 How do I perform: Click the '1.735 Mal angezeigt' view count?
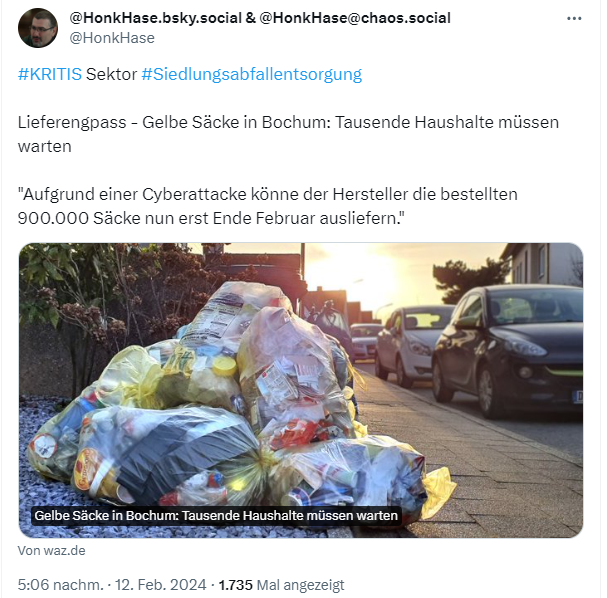click(x=281, y=584)
